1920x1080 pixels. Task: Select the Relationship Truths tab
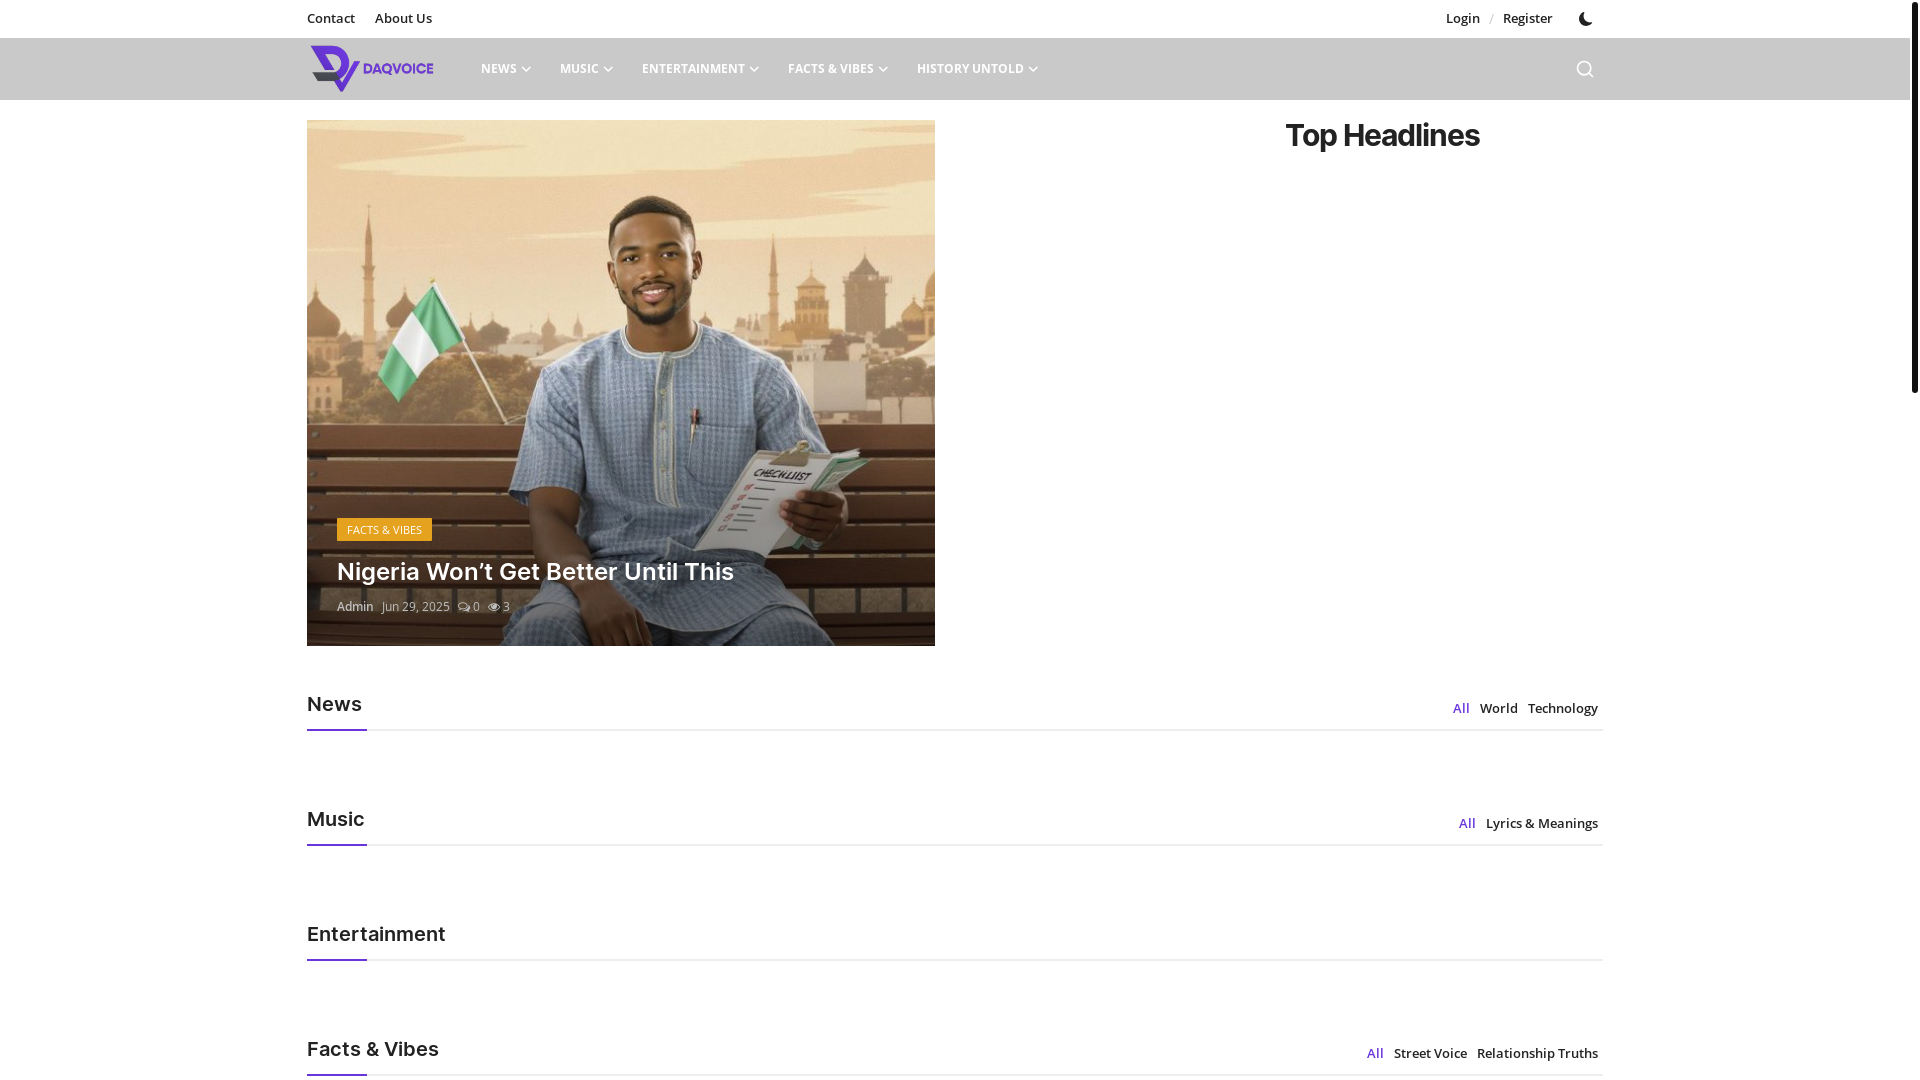tap(1537, 1053)
